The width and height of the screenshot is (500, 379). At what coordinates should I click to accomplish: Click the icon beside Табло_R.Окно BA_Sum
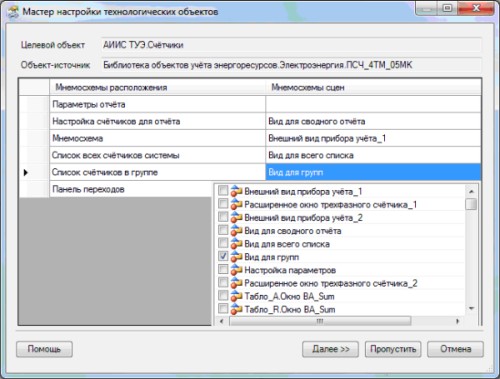click(x=236, y=309)
